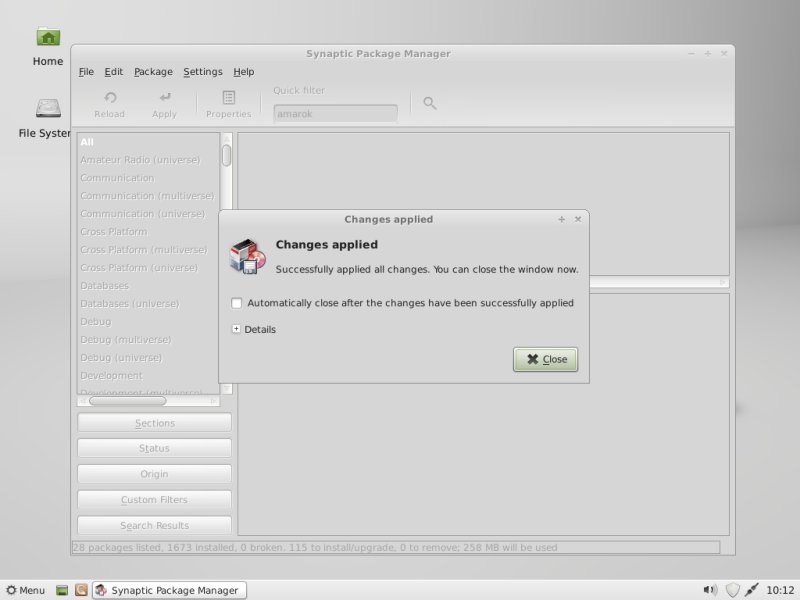This screenshot has width=800, height=600.
Task: Open the File menu
Action: [86, 72]
